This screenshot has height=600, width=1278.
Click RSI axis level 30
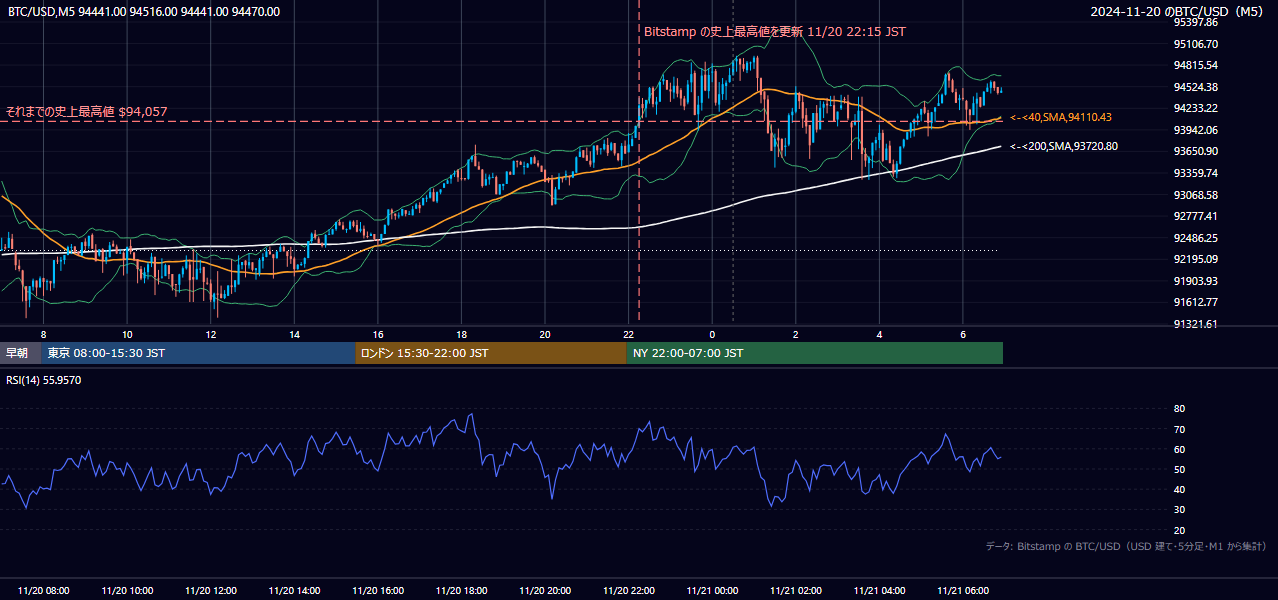click(x=1179, y=510)
